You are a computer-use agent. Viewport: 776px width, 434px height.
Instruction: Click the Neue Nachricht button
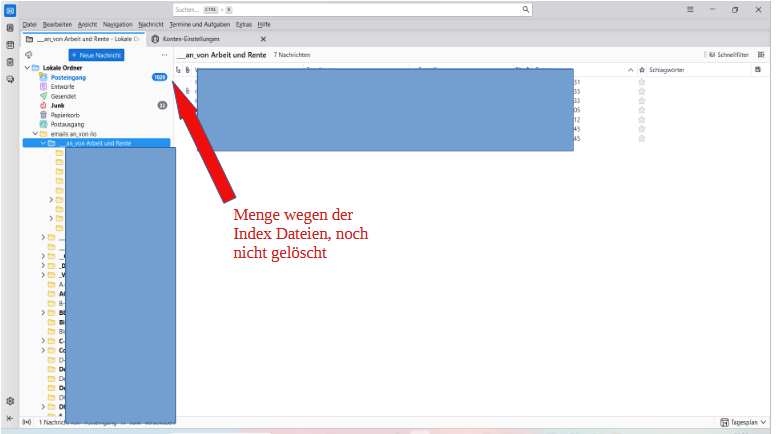97,55
